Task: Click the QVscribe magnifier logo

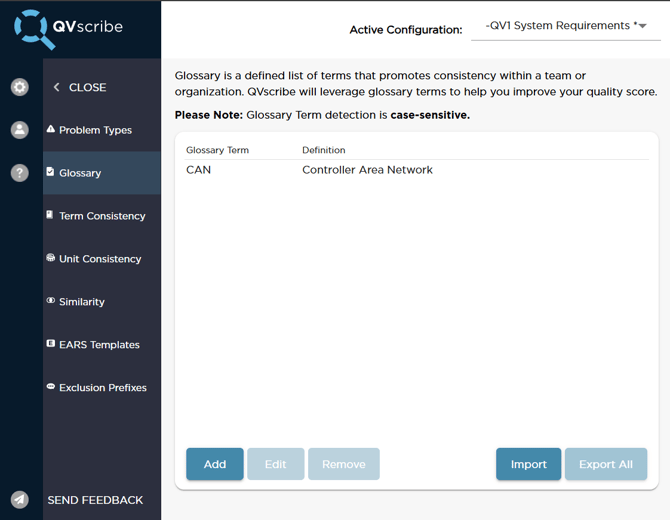Action: pos(35,29)
